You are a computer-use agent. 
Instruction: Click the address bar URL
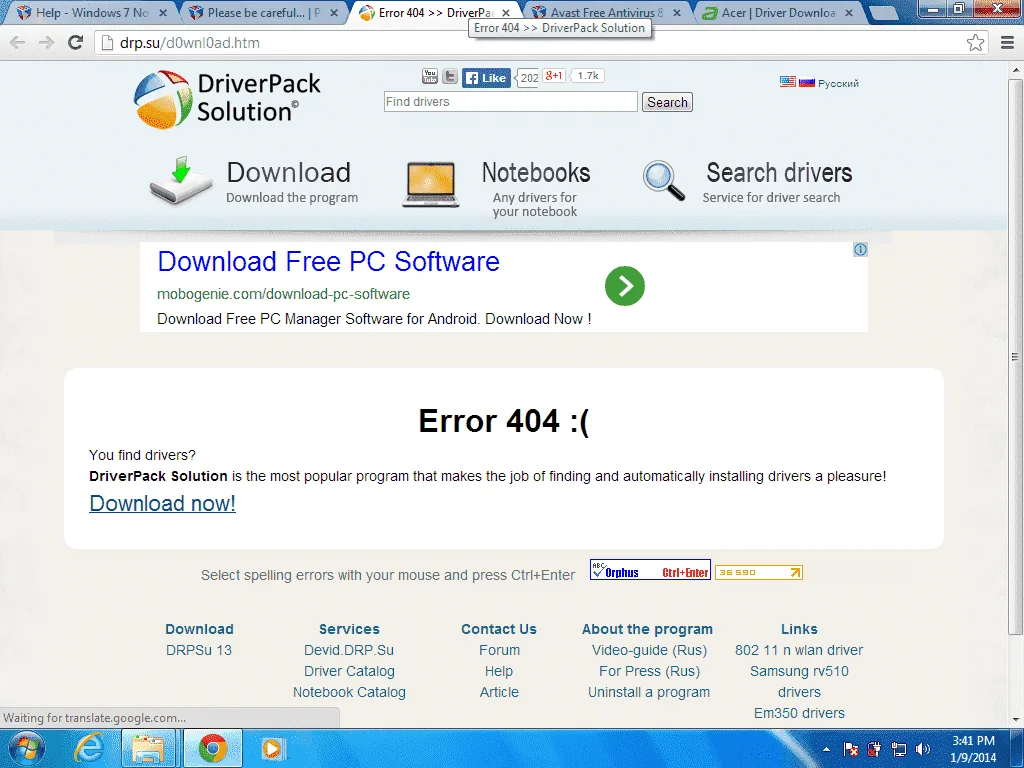[190, 43]
